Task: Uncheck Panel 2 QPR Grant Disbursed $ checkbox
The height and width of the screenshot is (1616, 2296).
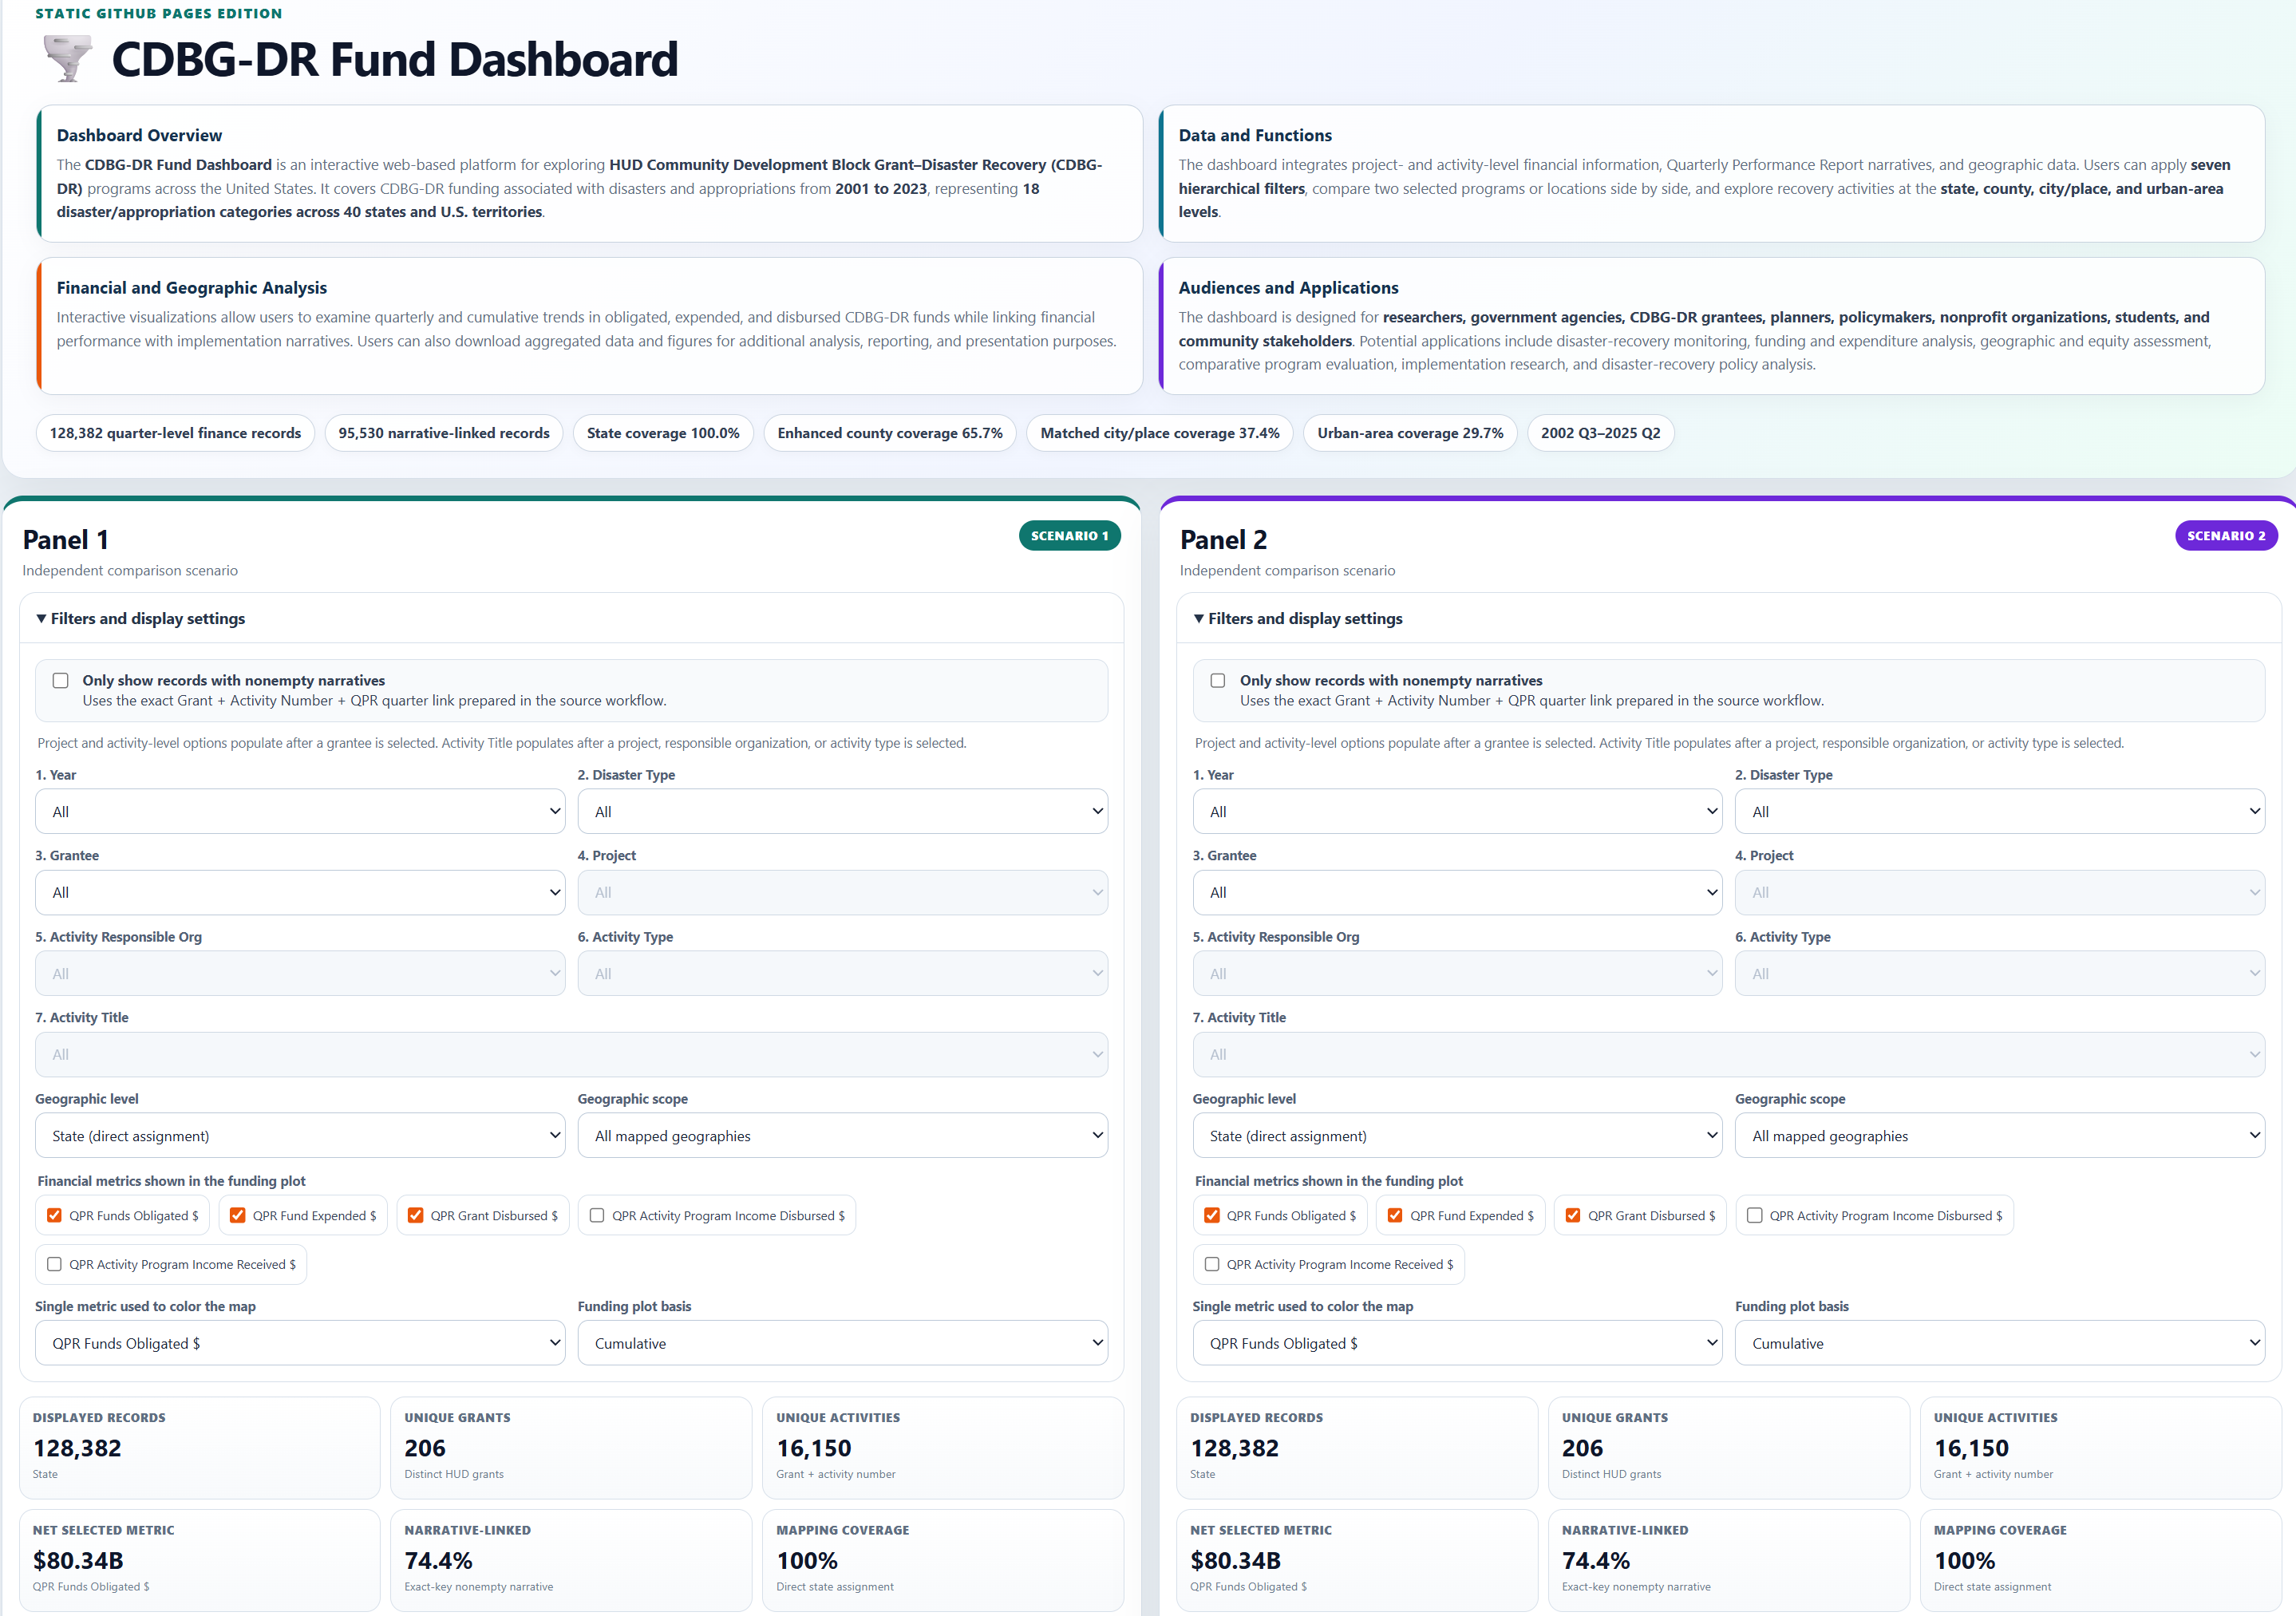Action: tap(1573, 1215)
